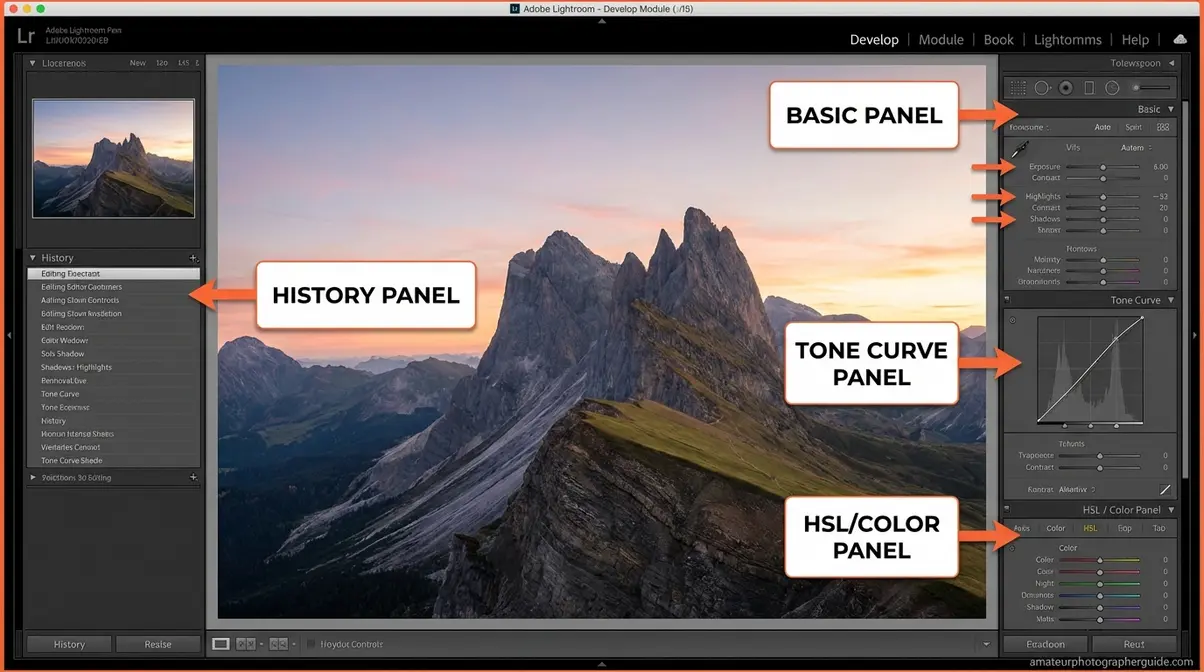Collapse the Basic panel
This screenshot has height=672, width=1204.
tap(1171, 109)
